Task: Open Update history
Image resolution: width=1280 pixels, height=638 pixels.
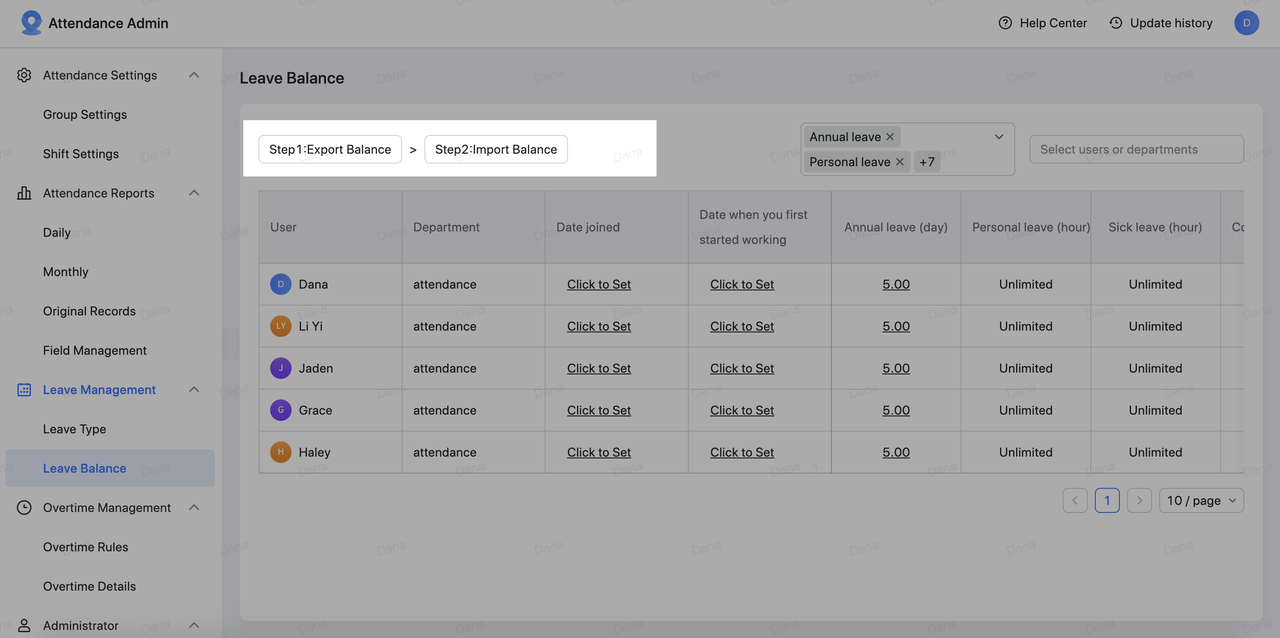Action: [1160, 23]
